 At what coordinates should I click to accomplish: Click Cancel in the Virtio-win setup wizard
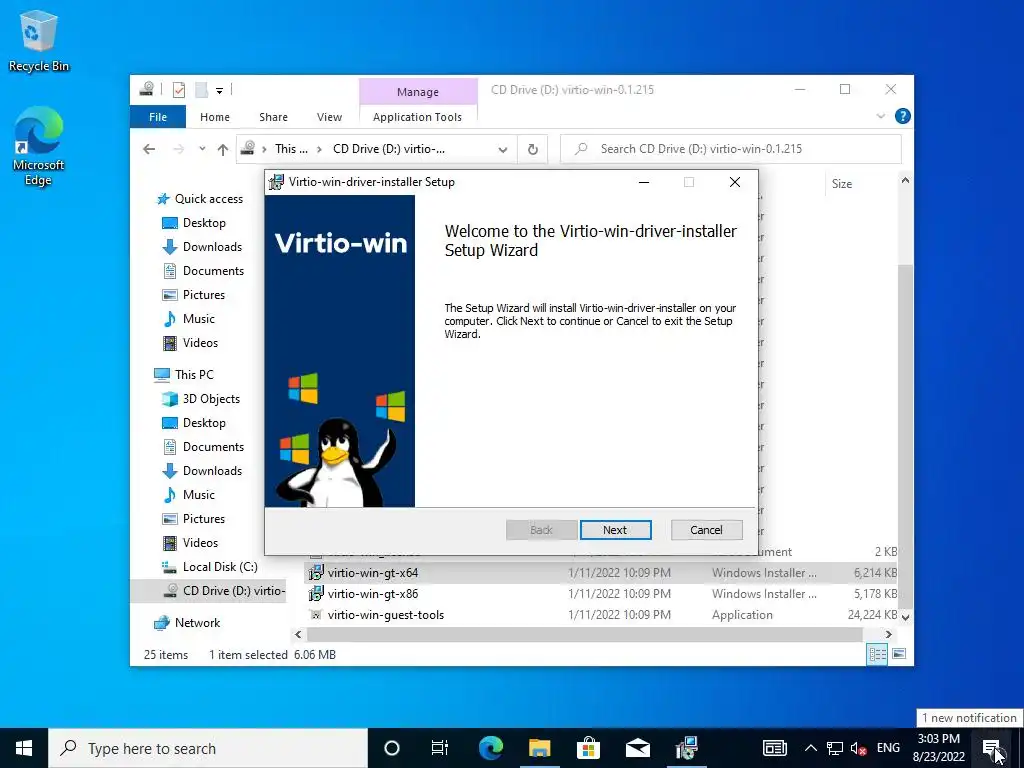pyautogui.click(x=706, y=530)
